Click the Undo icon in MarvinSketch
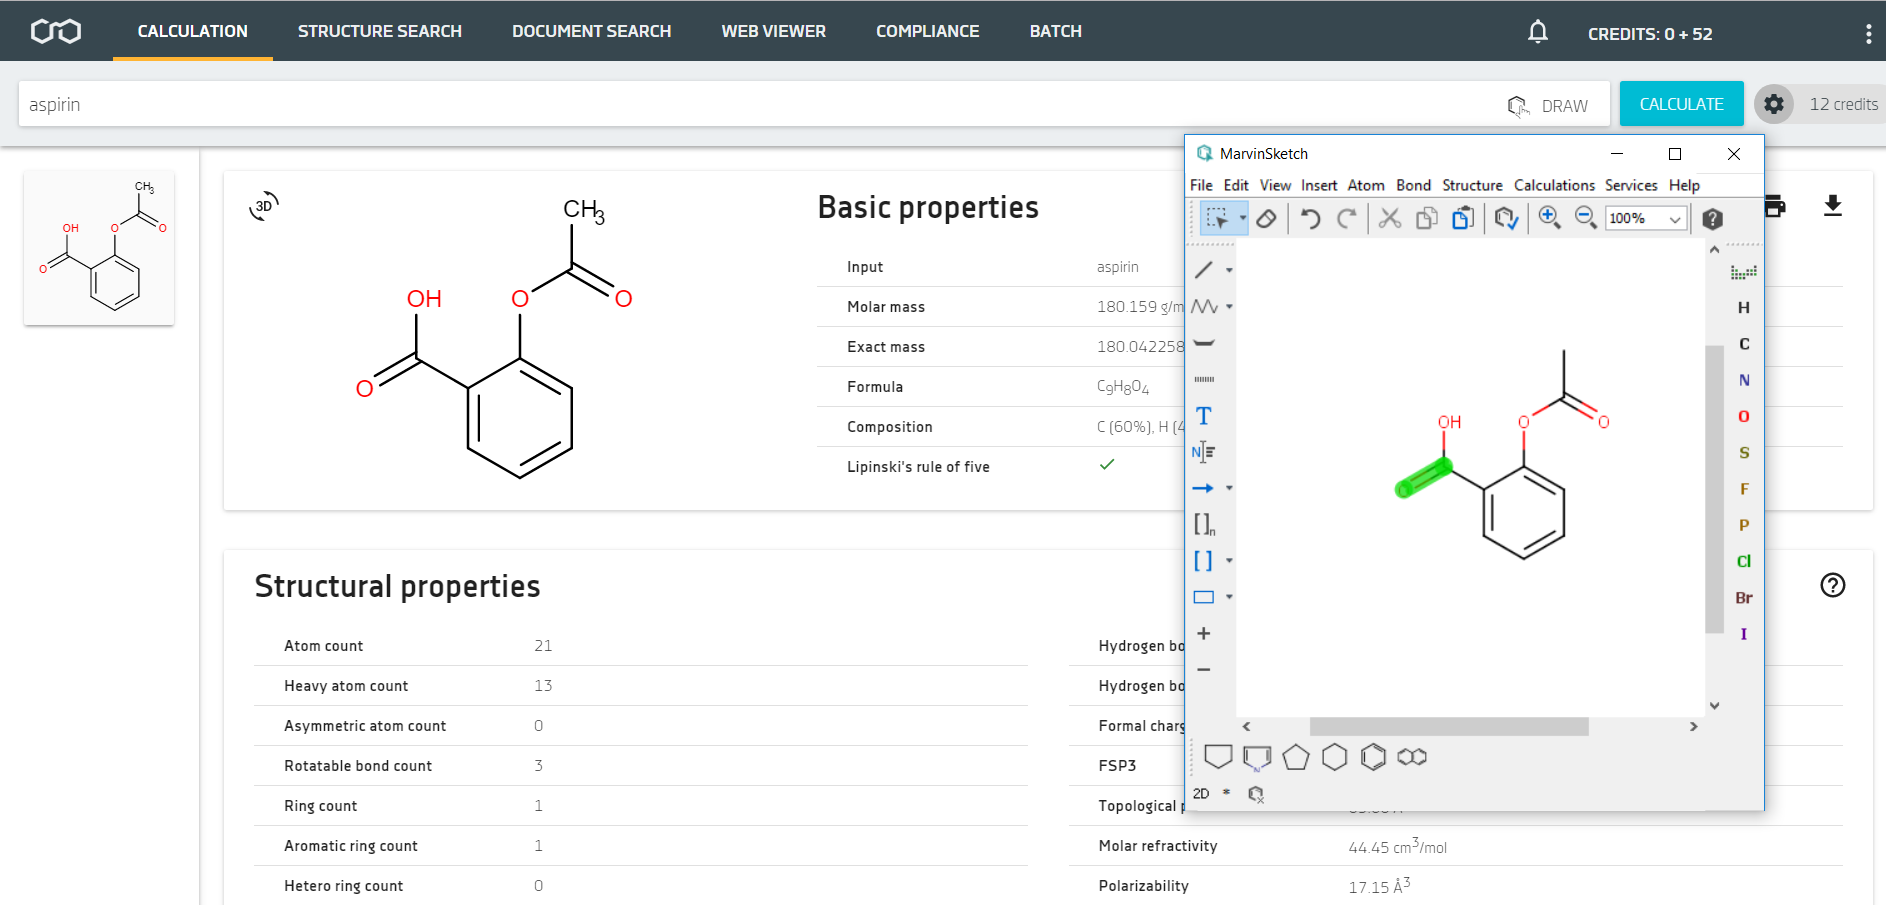This screenshot has height=905, width=1886. 1310,218
